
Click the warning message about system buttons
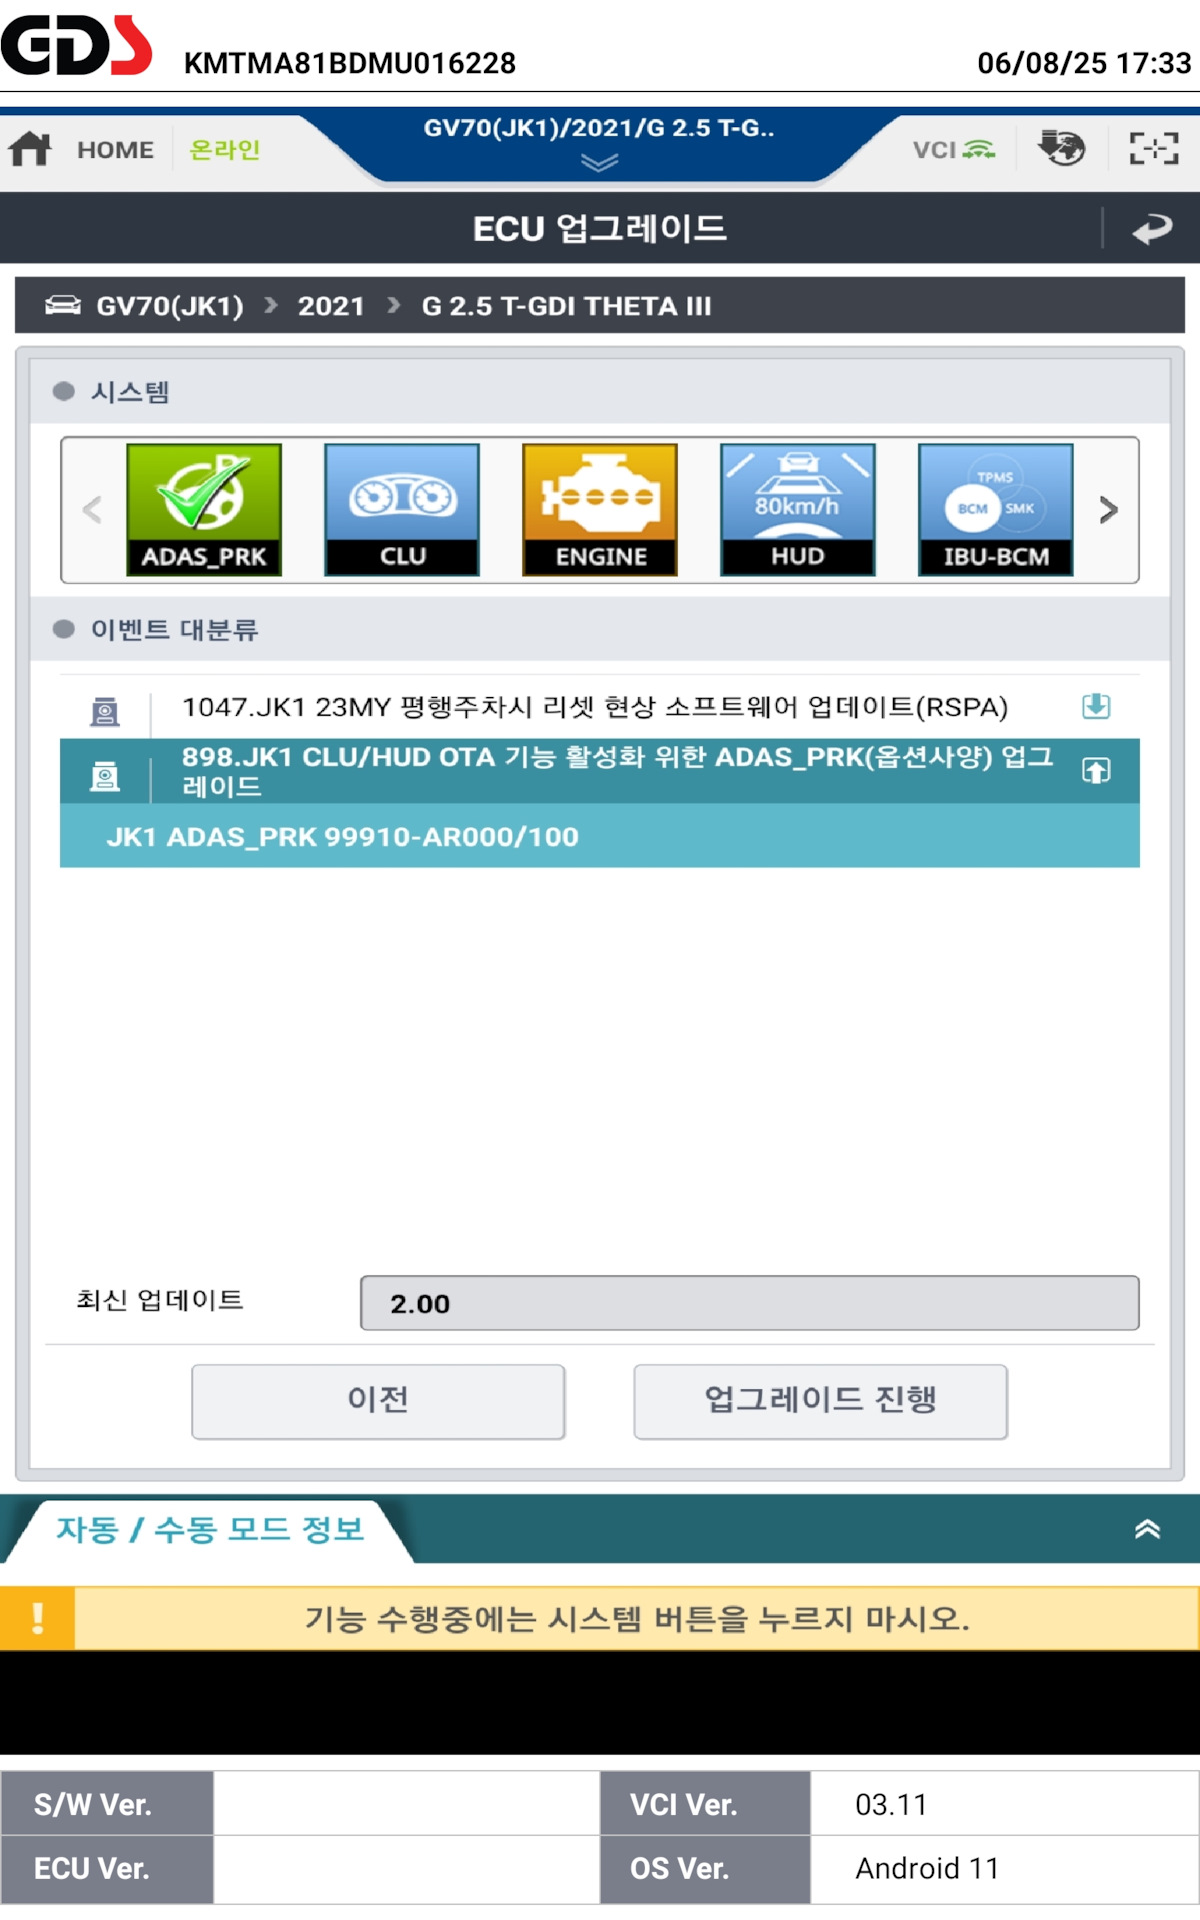tap(637, 1618)
